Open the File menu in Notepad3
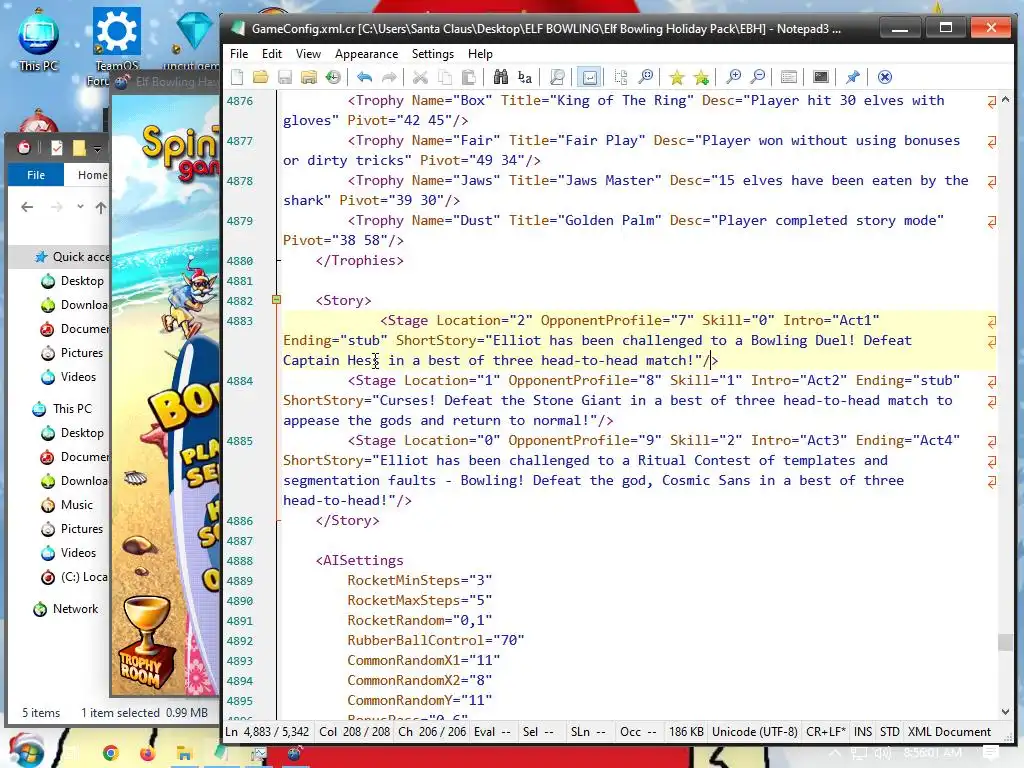Viewport: 1024px width, 768px height. (x=239, y=54)
